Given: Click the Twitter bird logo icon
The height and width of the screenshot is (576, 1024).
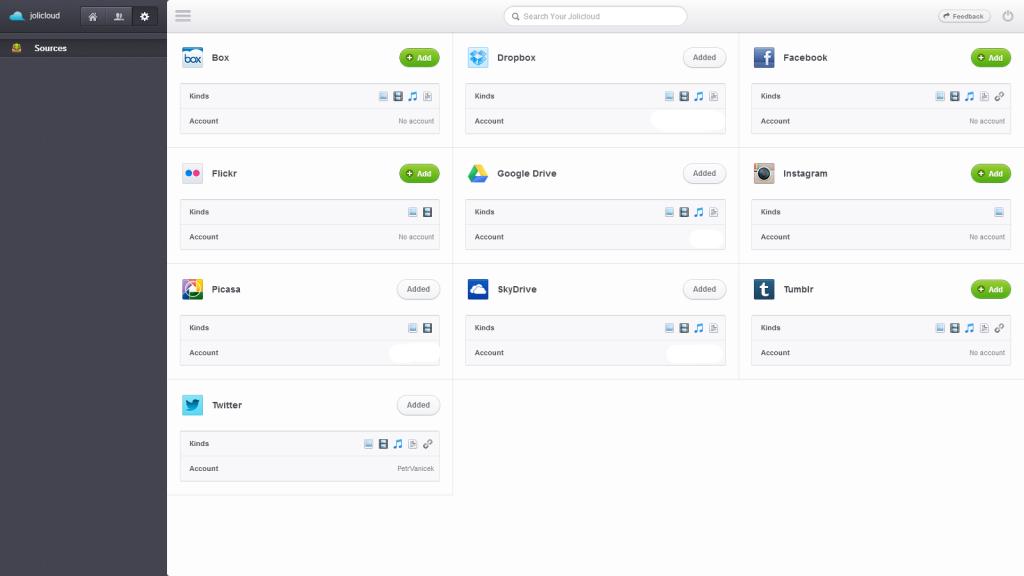Looking at the screenshot, I should click(x=193, y=405).
